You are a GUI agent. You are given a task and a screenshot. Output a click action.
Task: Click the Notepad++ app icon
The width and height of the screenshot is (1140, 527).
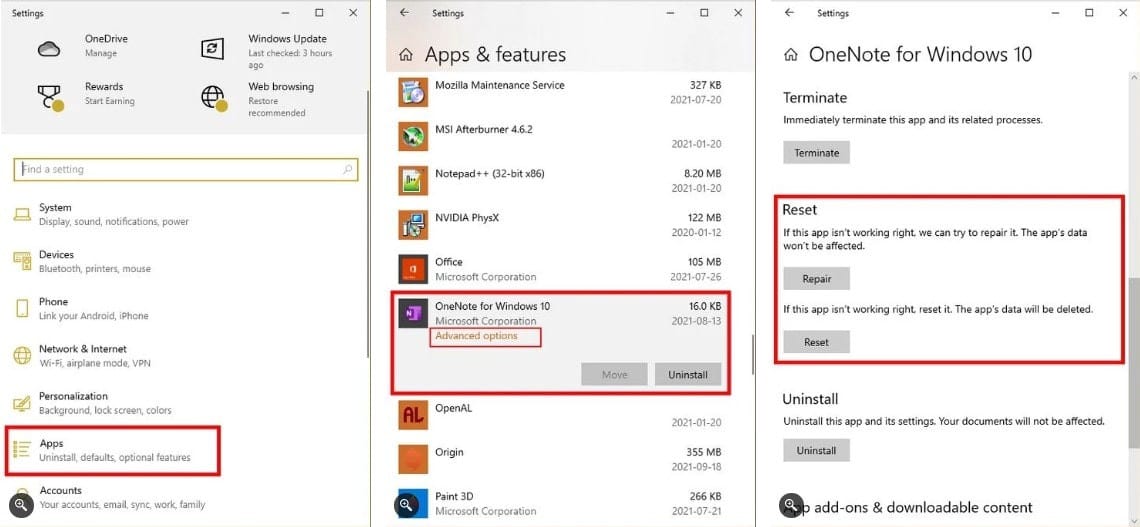(x=412, y=180)
